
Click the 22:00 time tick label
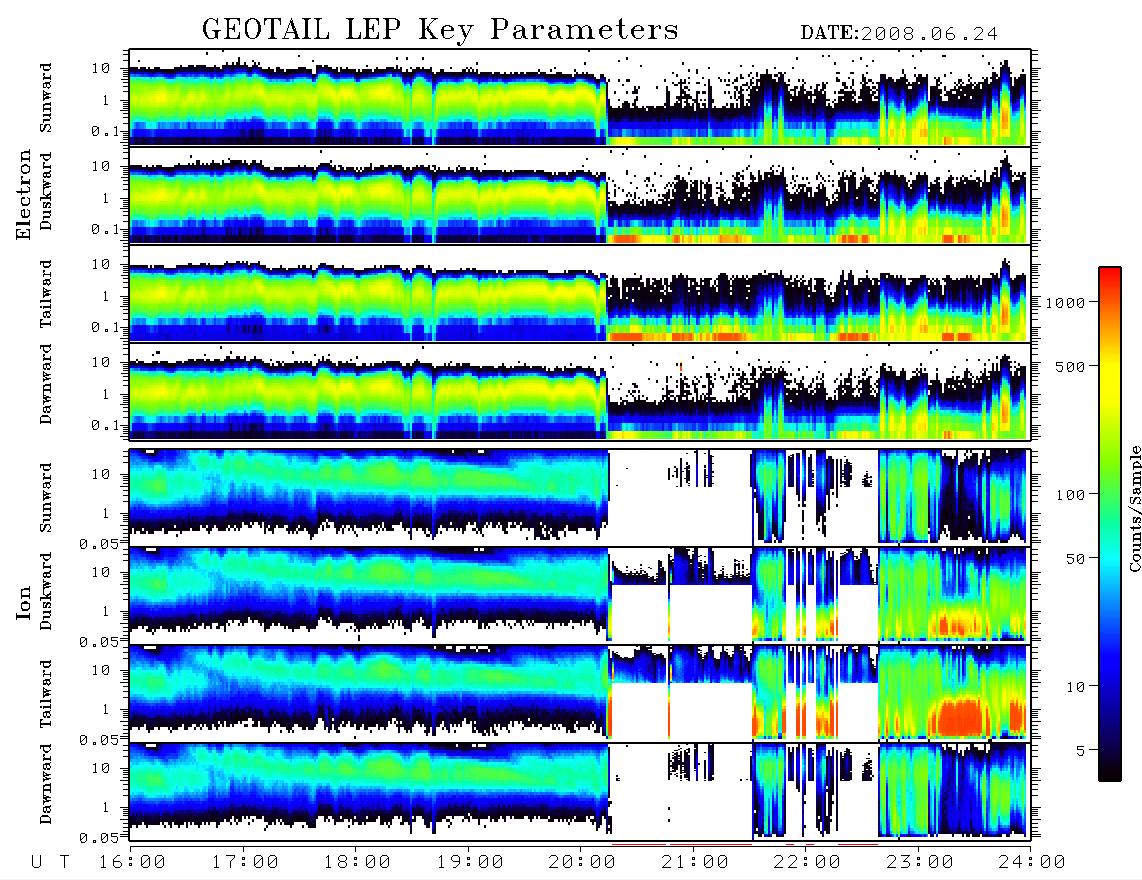point(807,863)
